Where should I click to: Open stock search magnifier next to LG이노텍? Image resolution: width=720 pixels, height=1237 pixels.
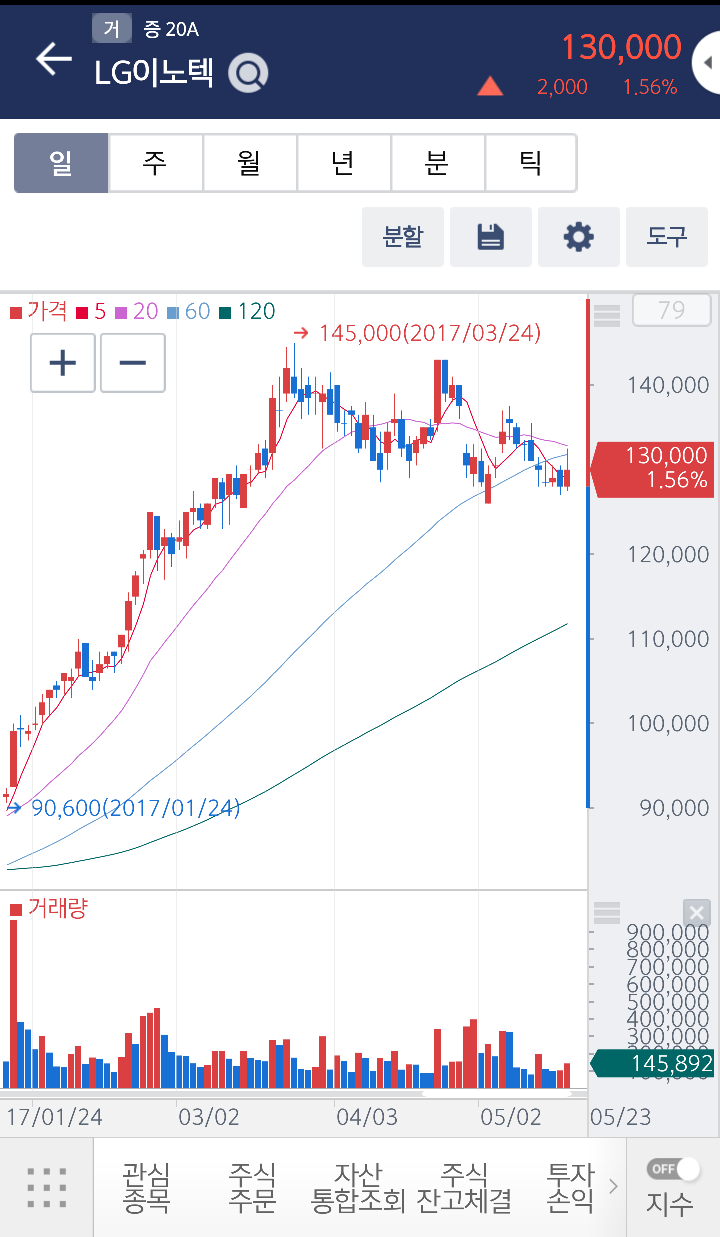pyautogui.click(x=248, y=73)
